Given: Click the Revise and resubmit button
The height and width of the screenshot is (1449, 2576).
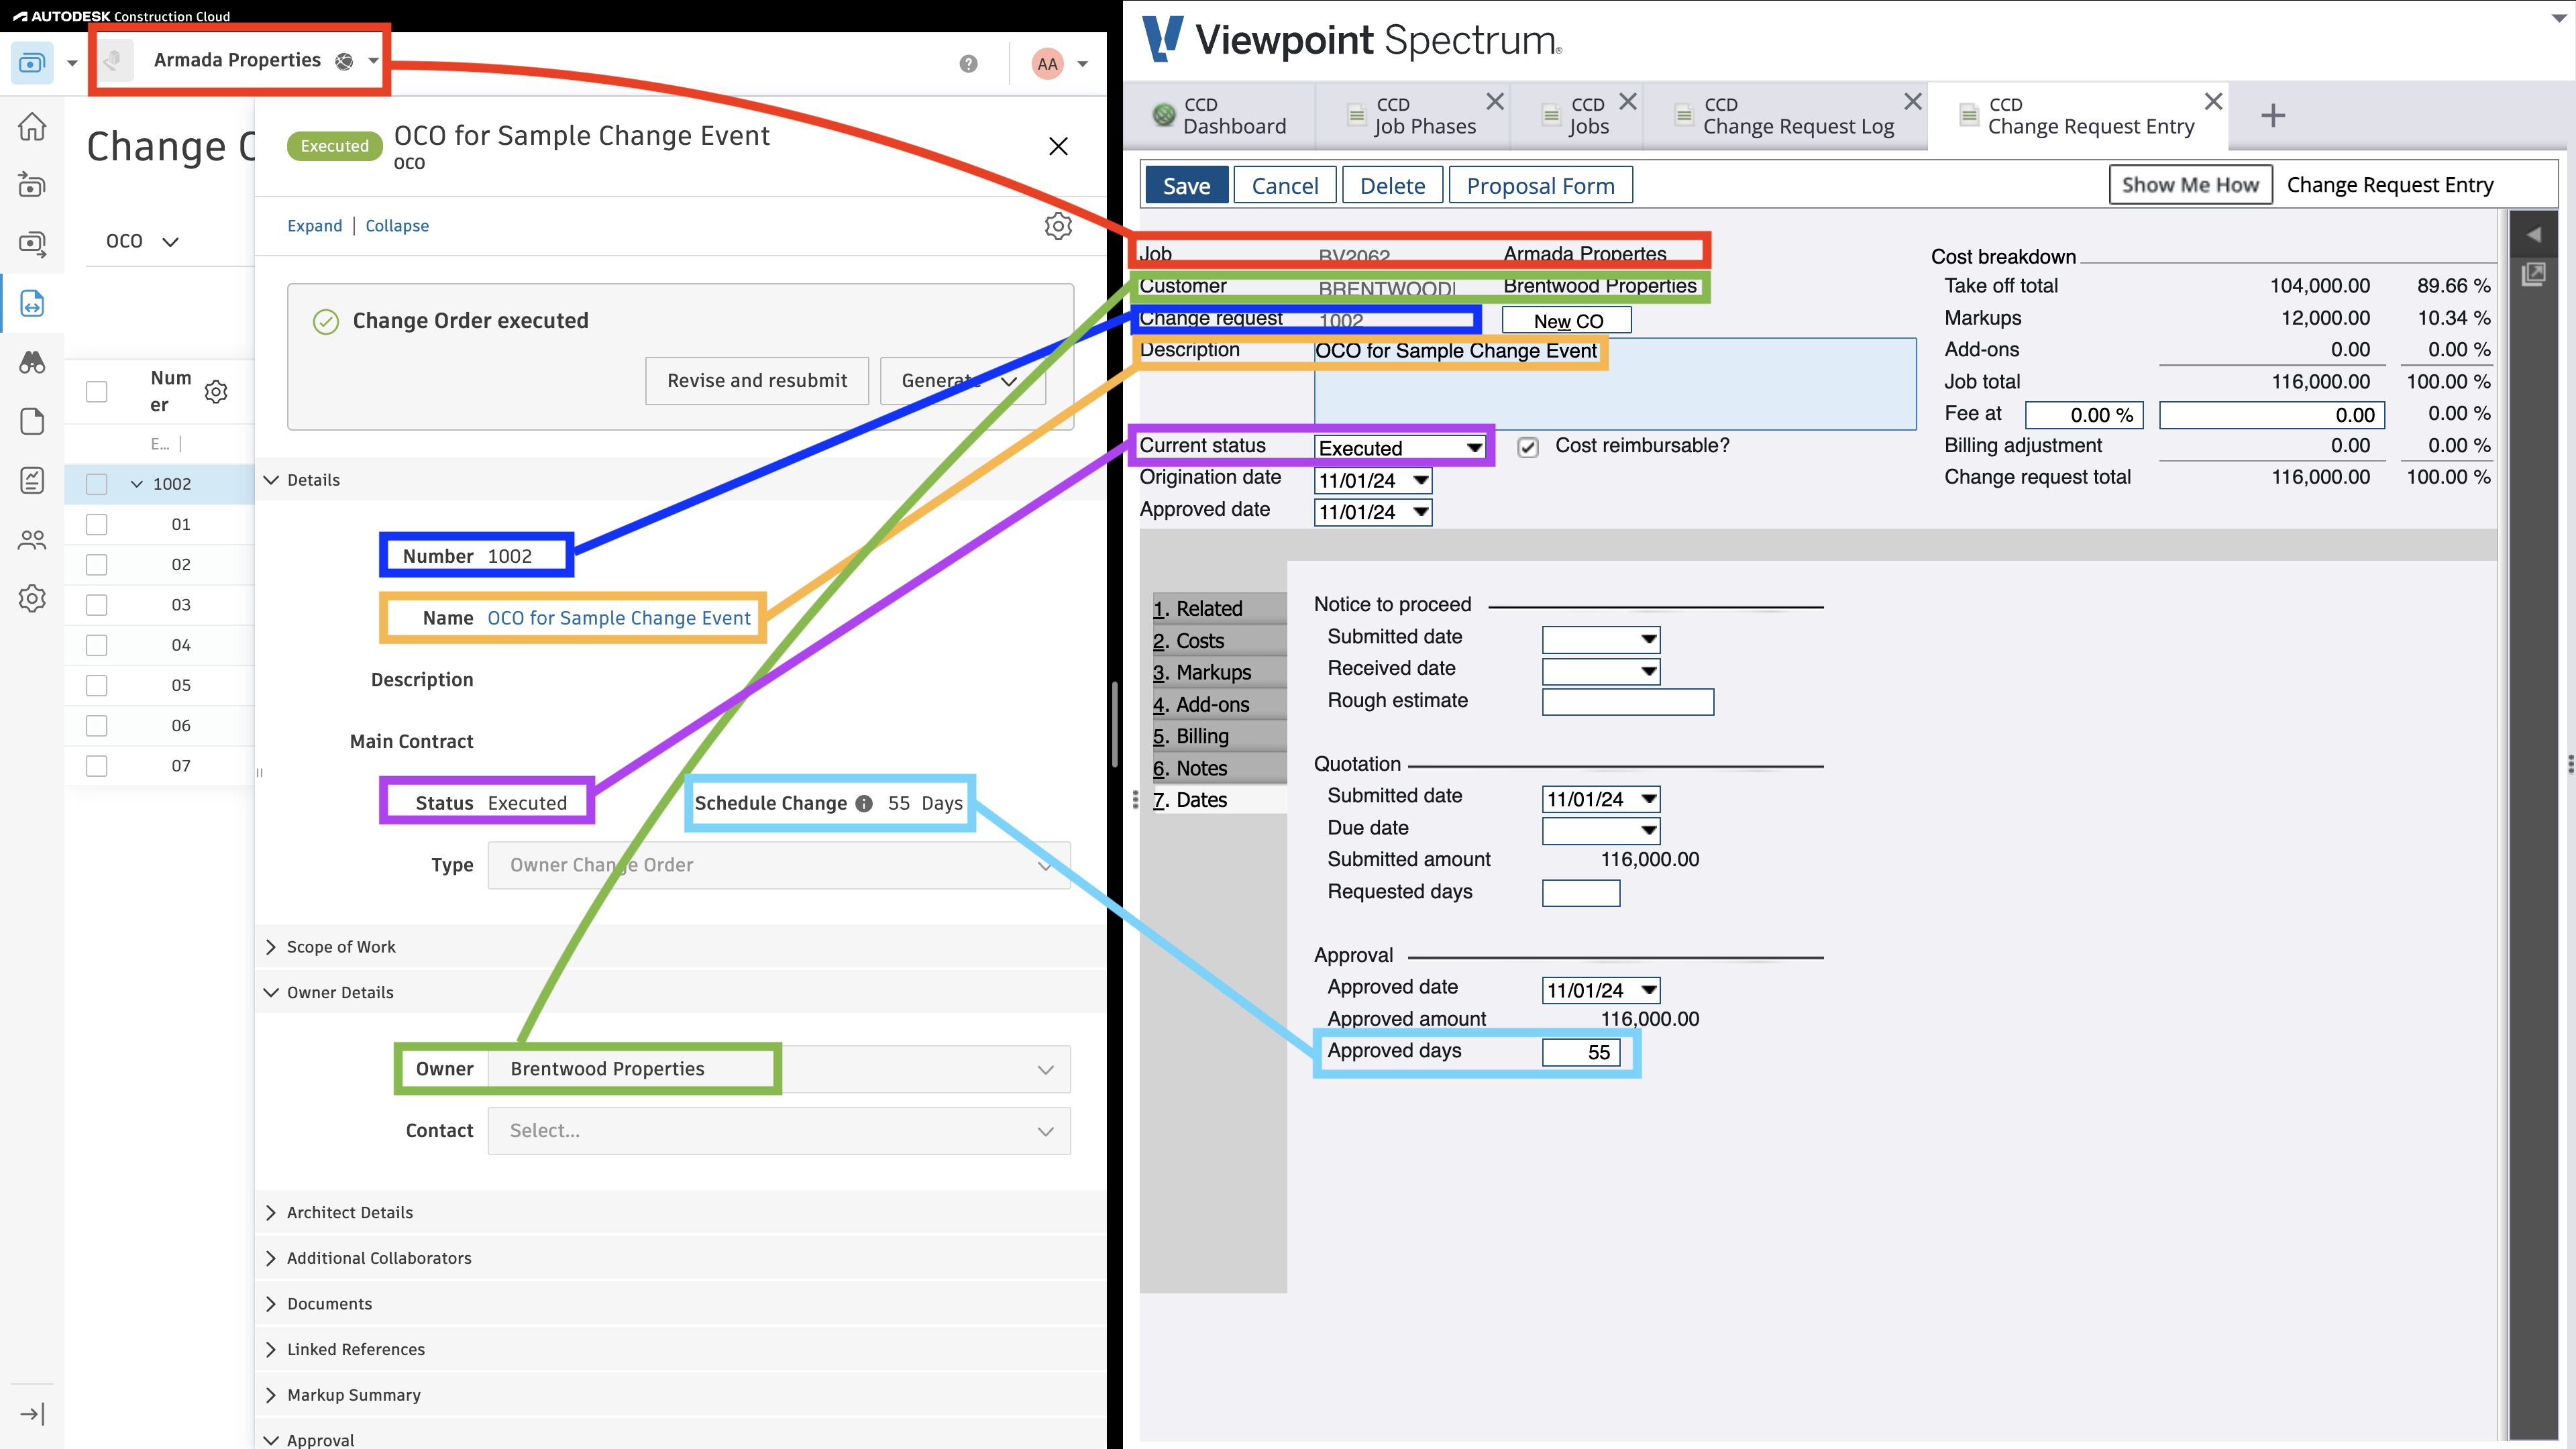Looking at the screenshot, I should (755, 378).
